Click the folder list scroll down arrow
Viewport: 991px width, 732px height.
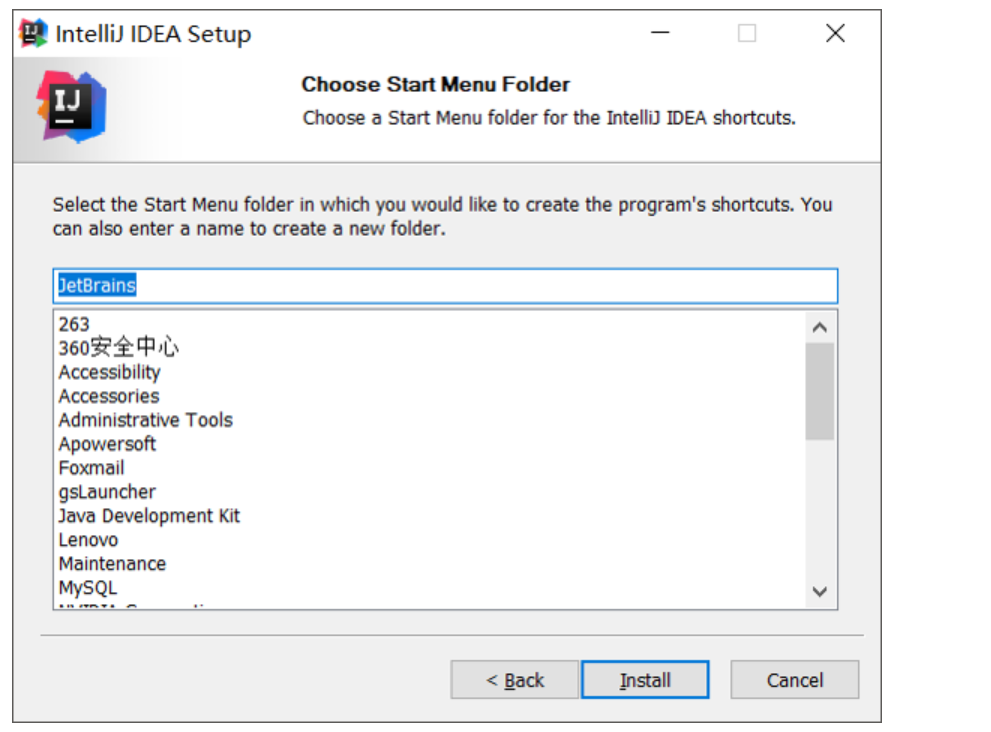pos(820,592)
